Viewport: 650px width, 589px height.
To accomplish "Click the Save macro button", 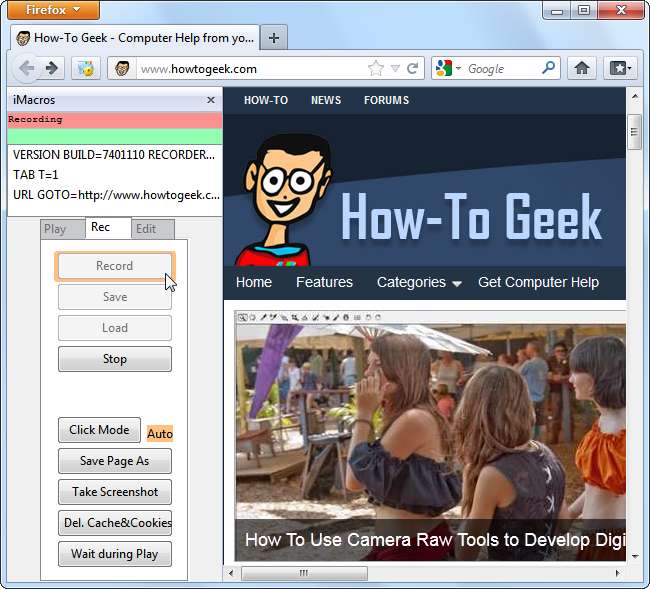I will [x=114, y=297].
